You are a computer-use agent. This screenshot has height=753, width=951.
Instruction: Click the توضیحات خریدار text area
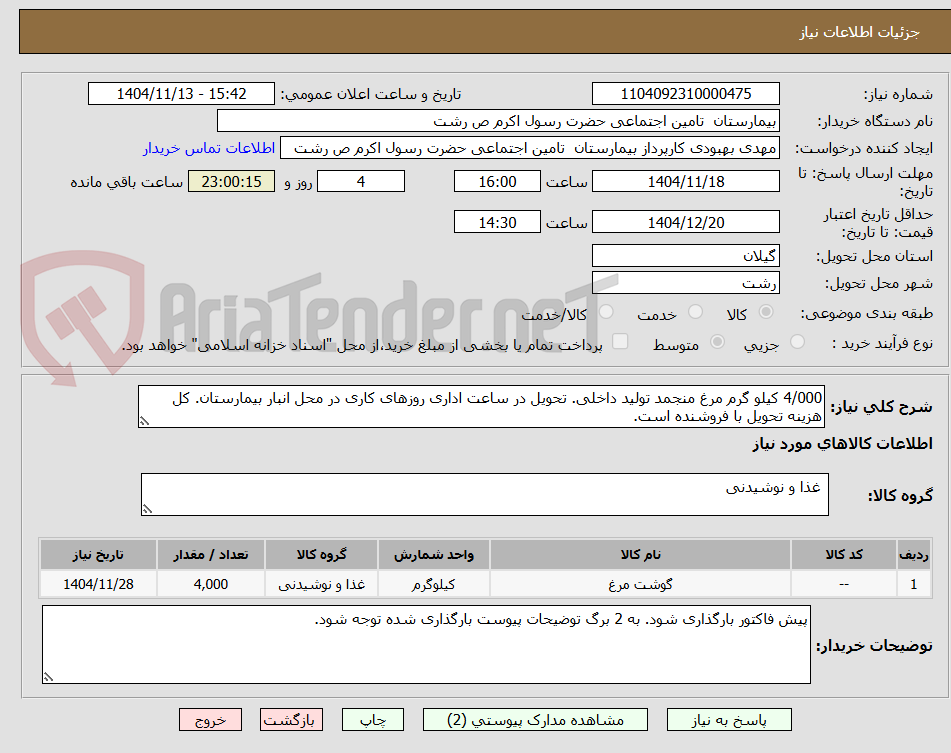426,644
